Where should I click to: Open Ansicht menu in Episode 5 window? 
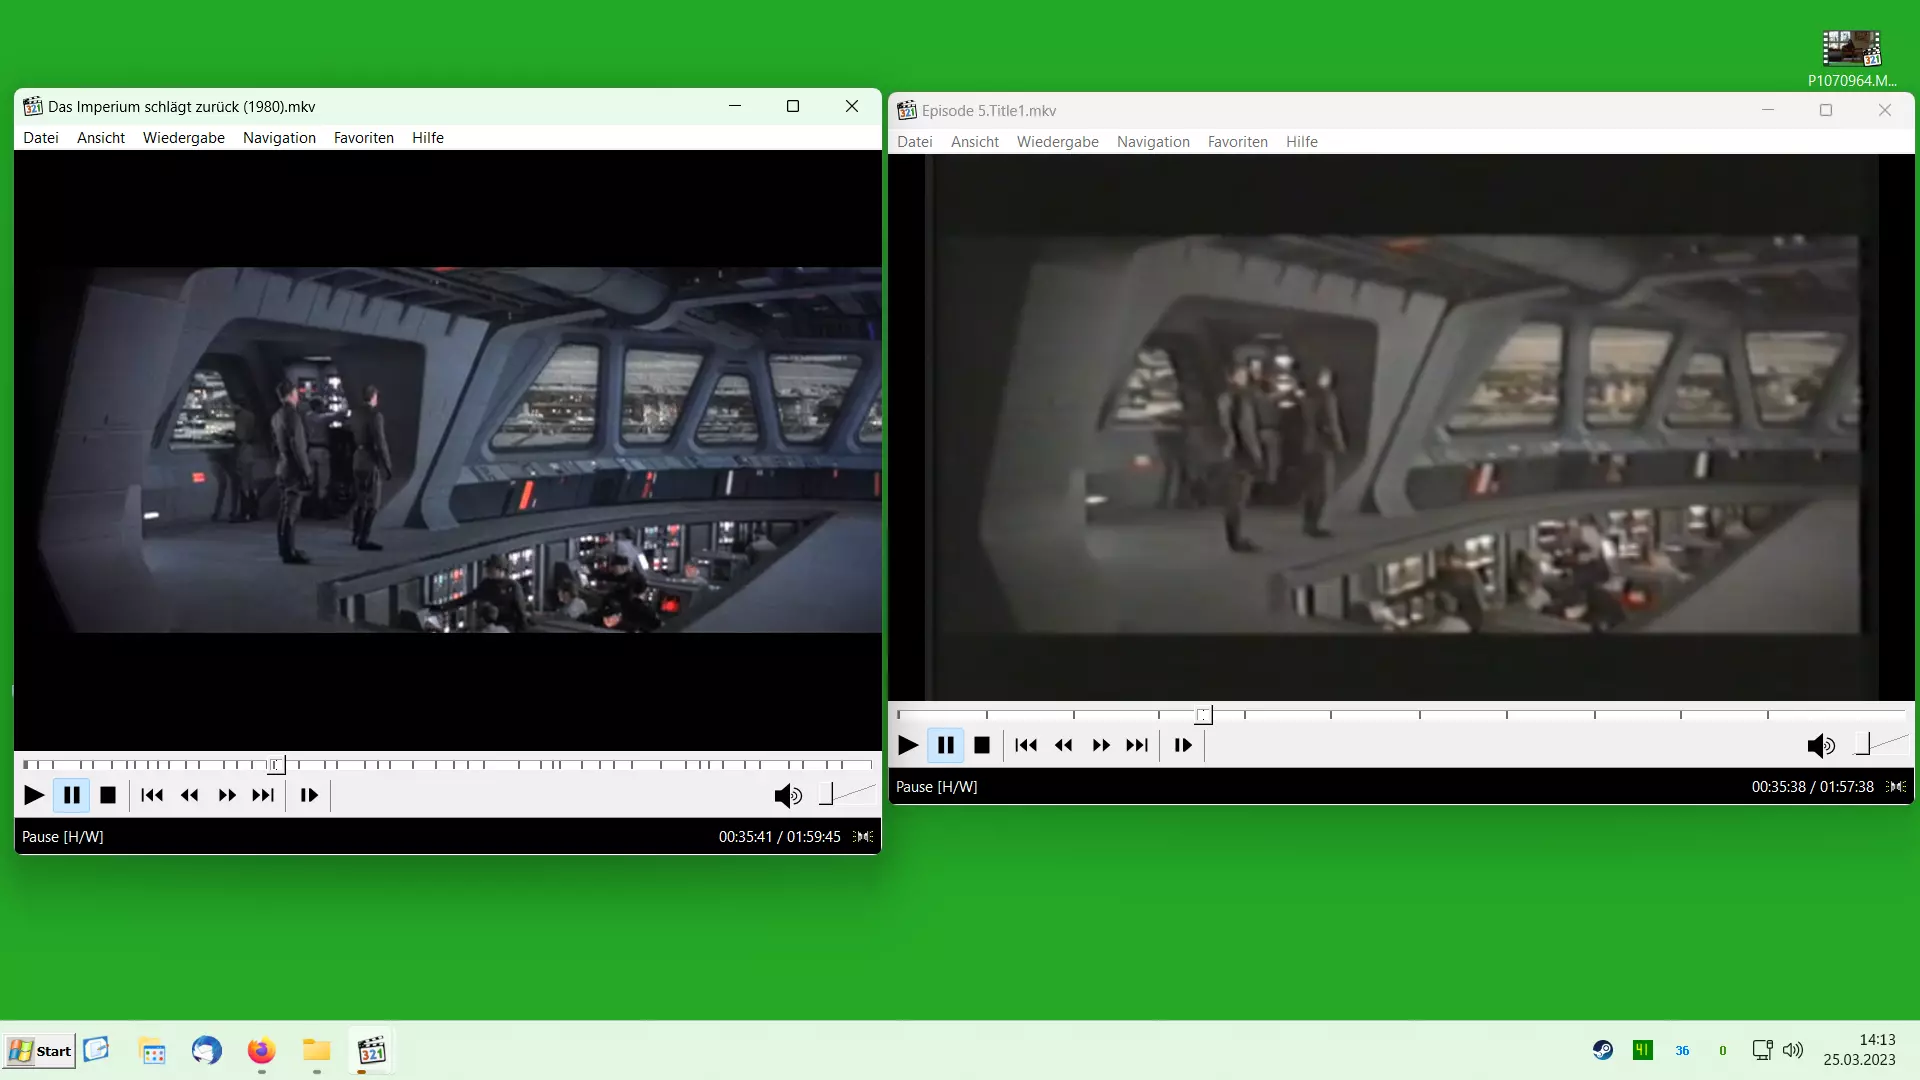point(975,142)
